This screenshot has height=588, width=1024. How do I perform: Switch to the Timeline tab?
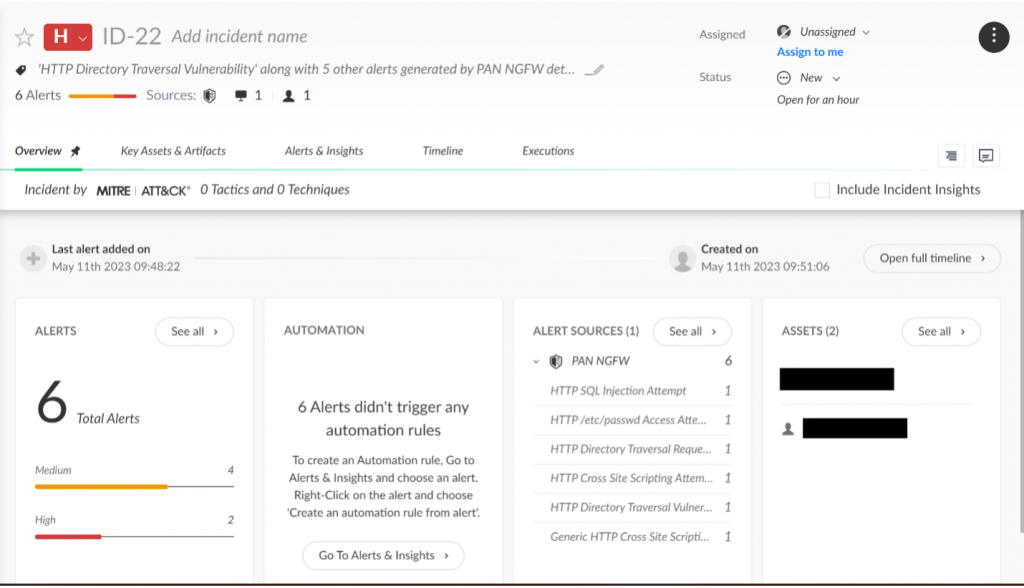tap(442, 151)
